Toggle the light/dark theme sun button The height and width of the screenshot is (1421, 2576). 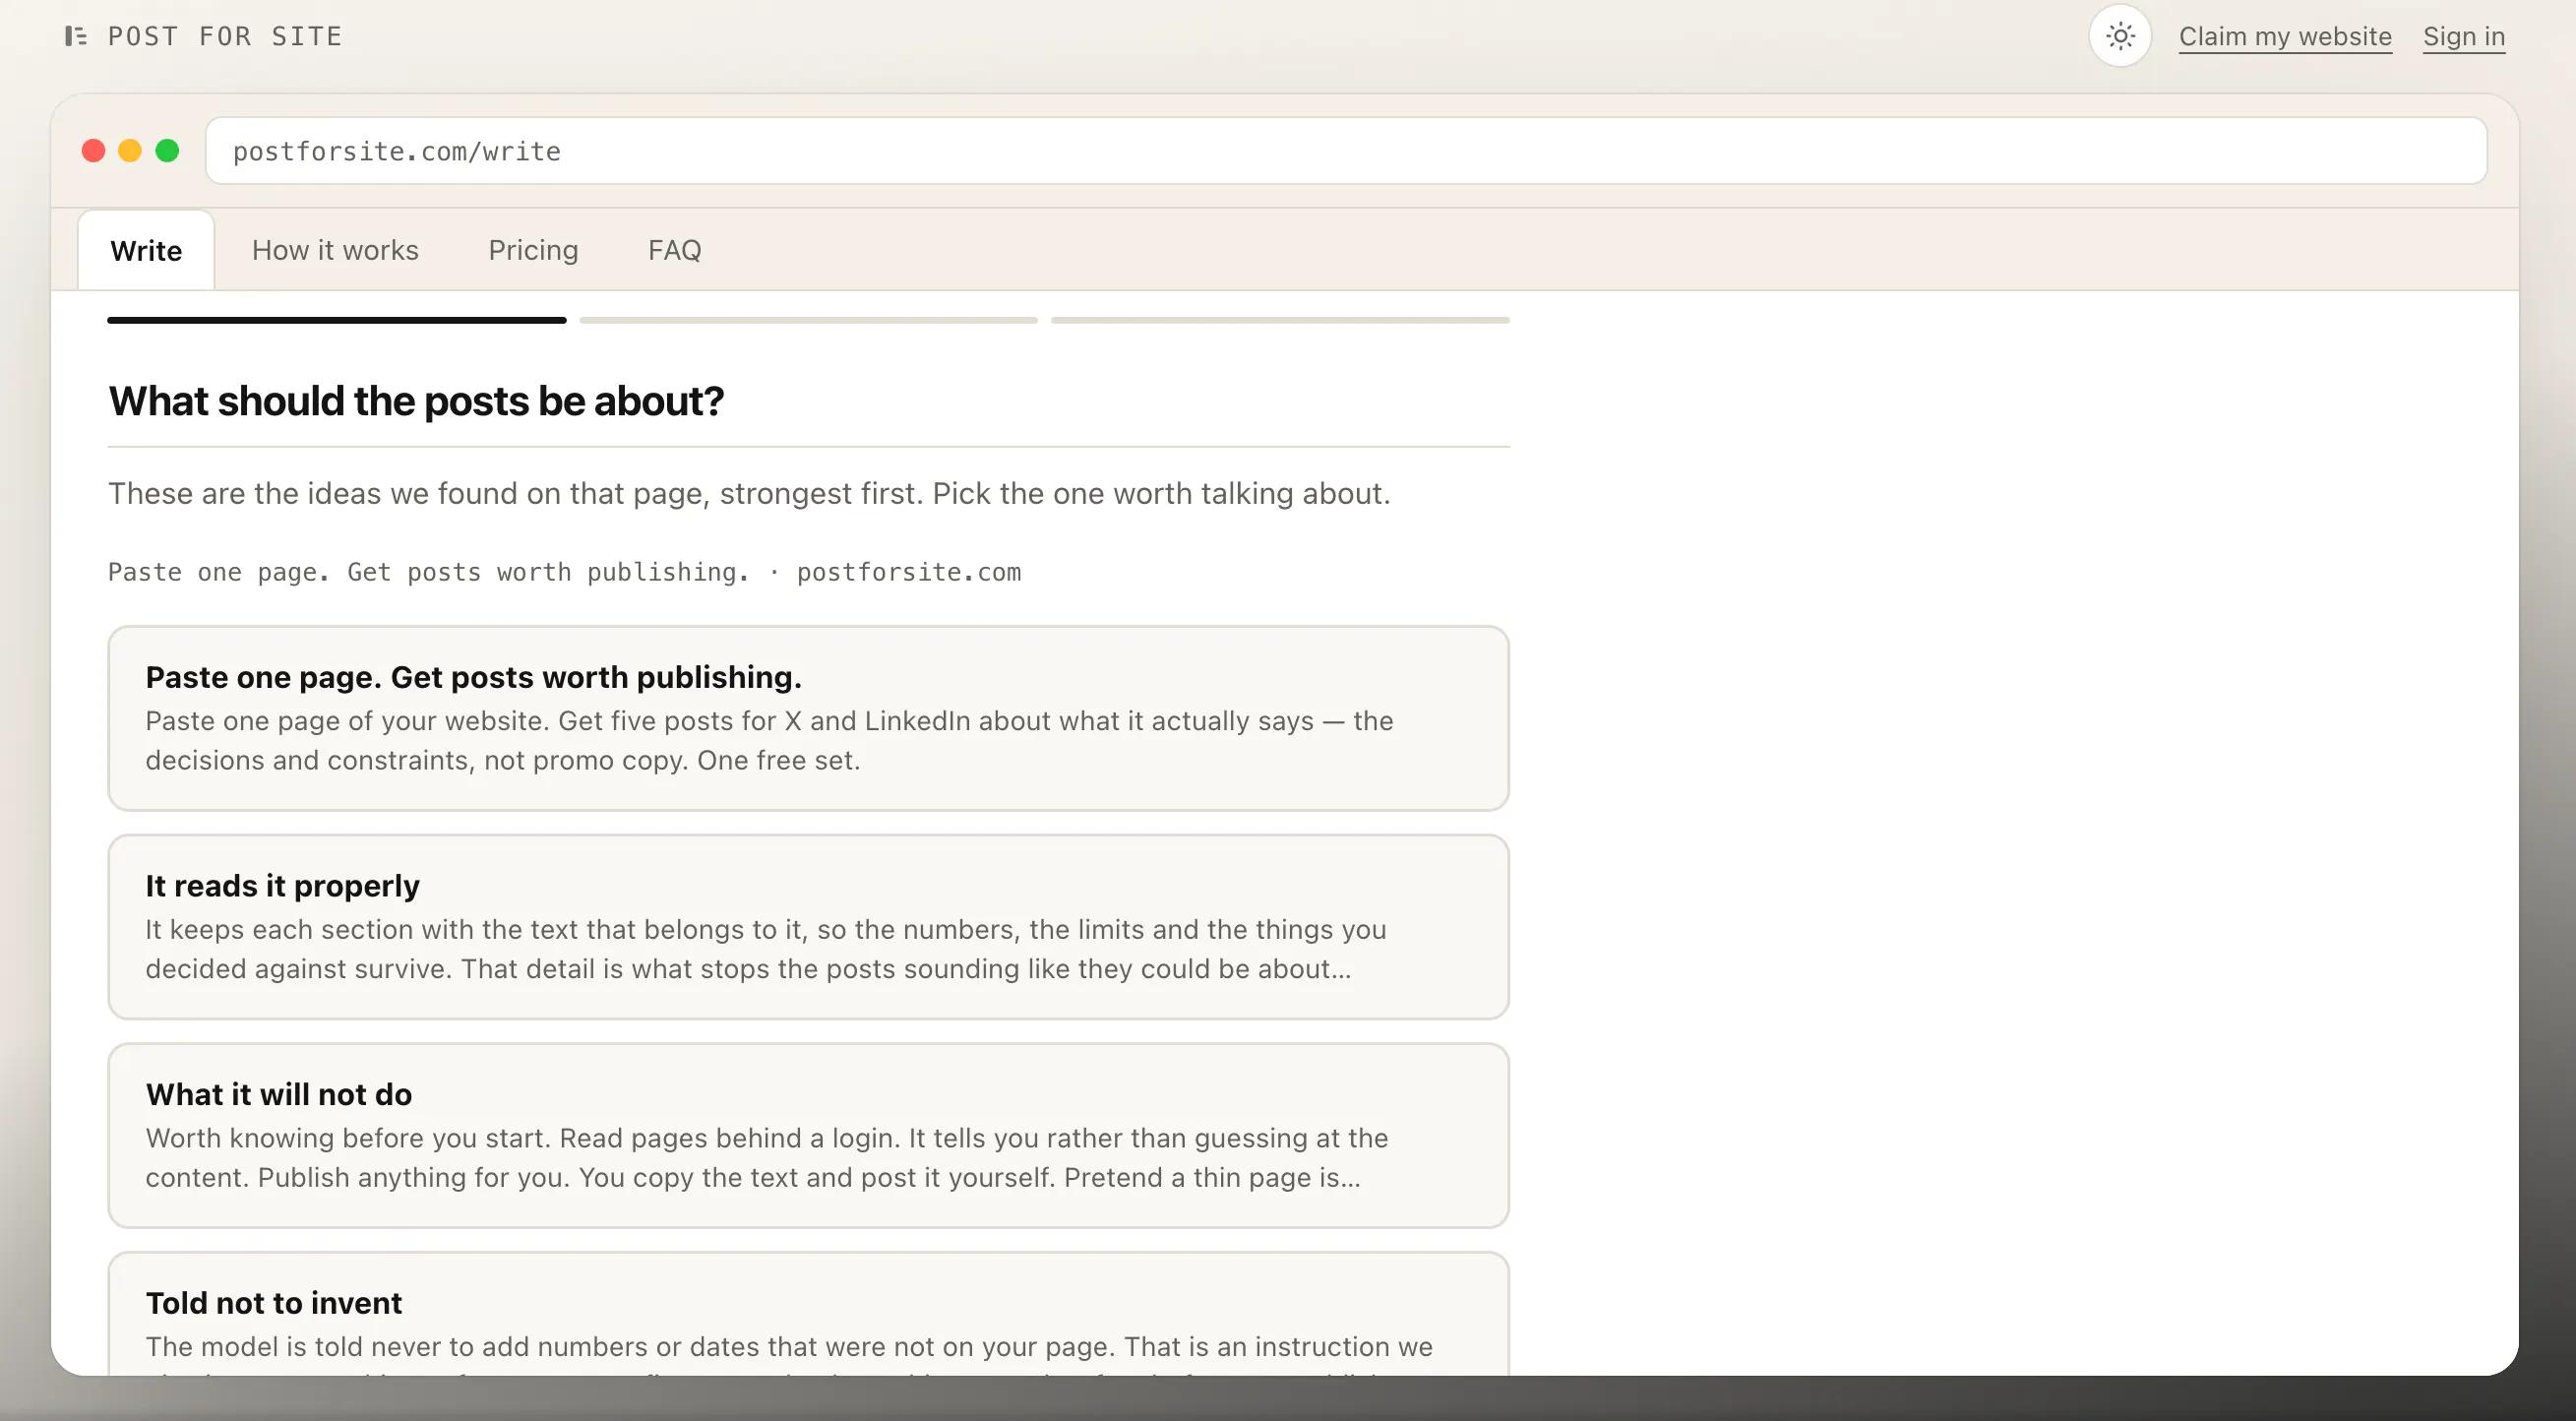(x=2120, y=36)
